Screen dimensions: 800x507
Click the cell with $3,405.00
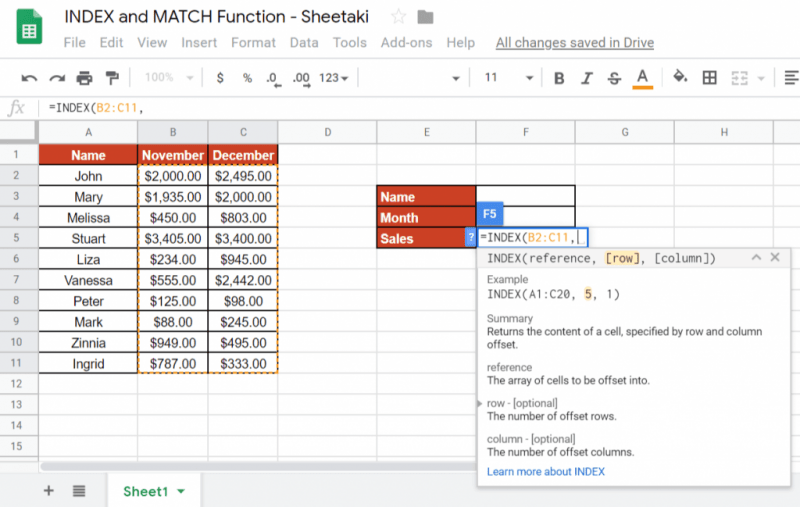pyautogui.click(x=172, y=239)
